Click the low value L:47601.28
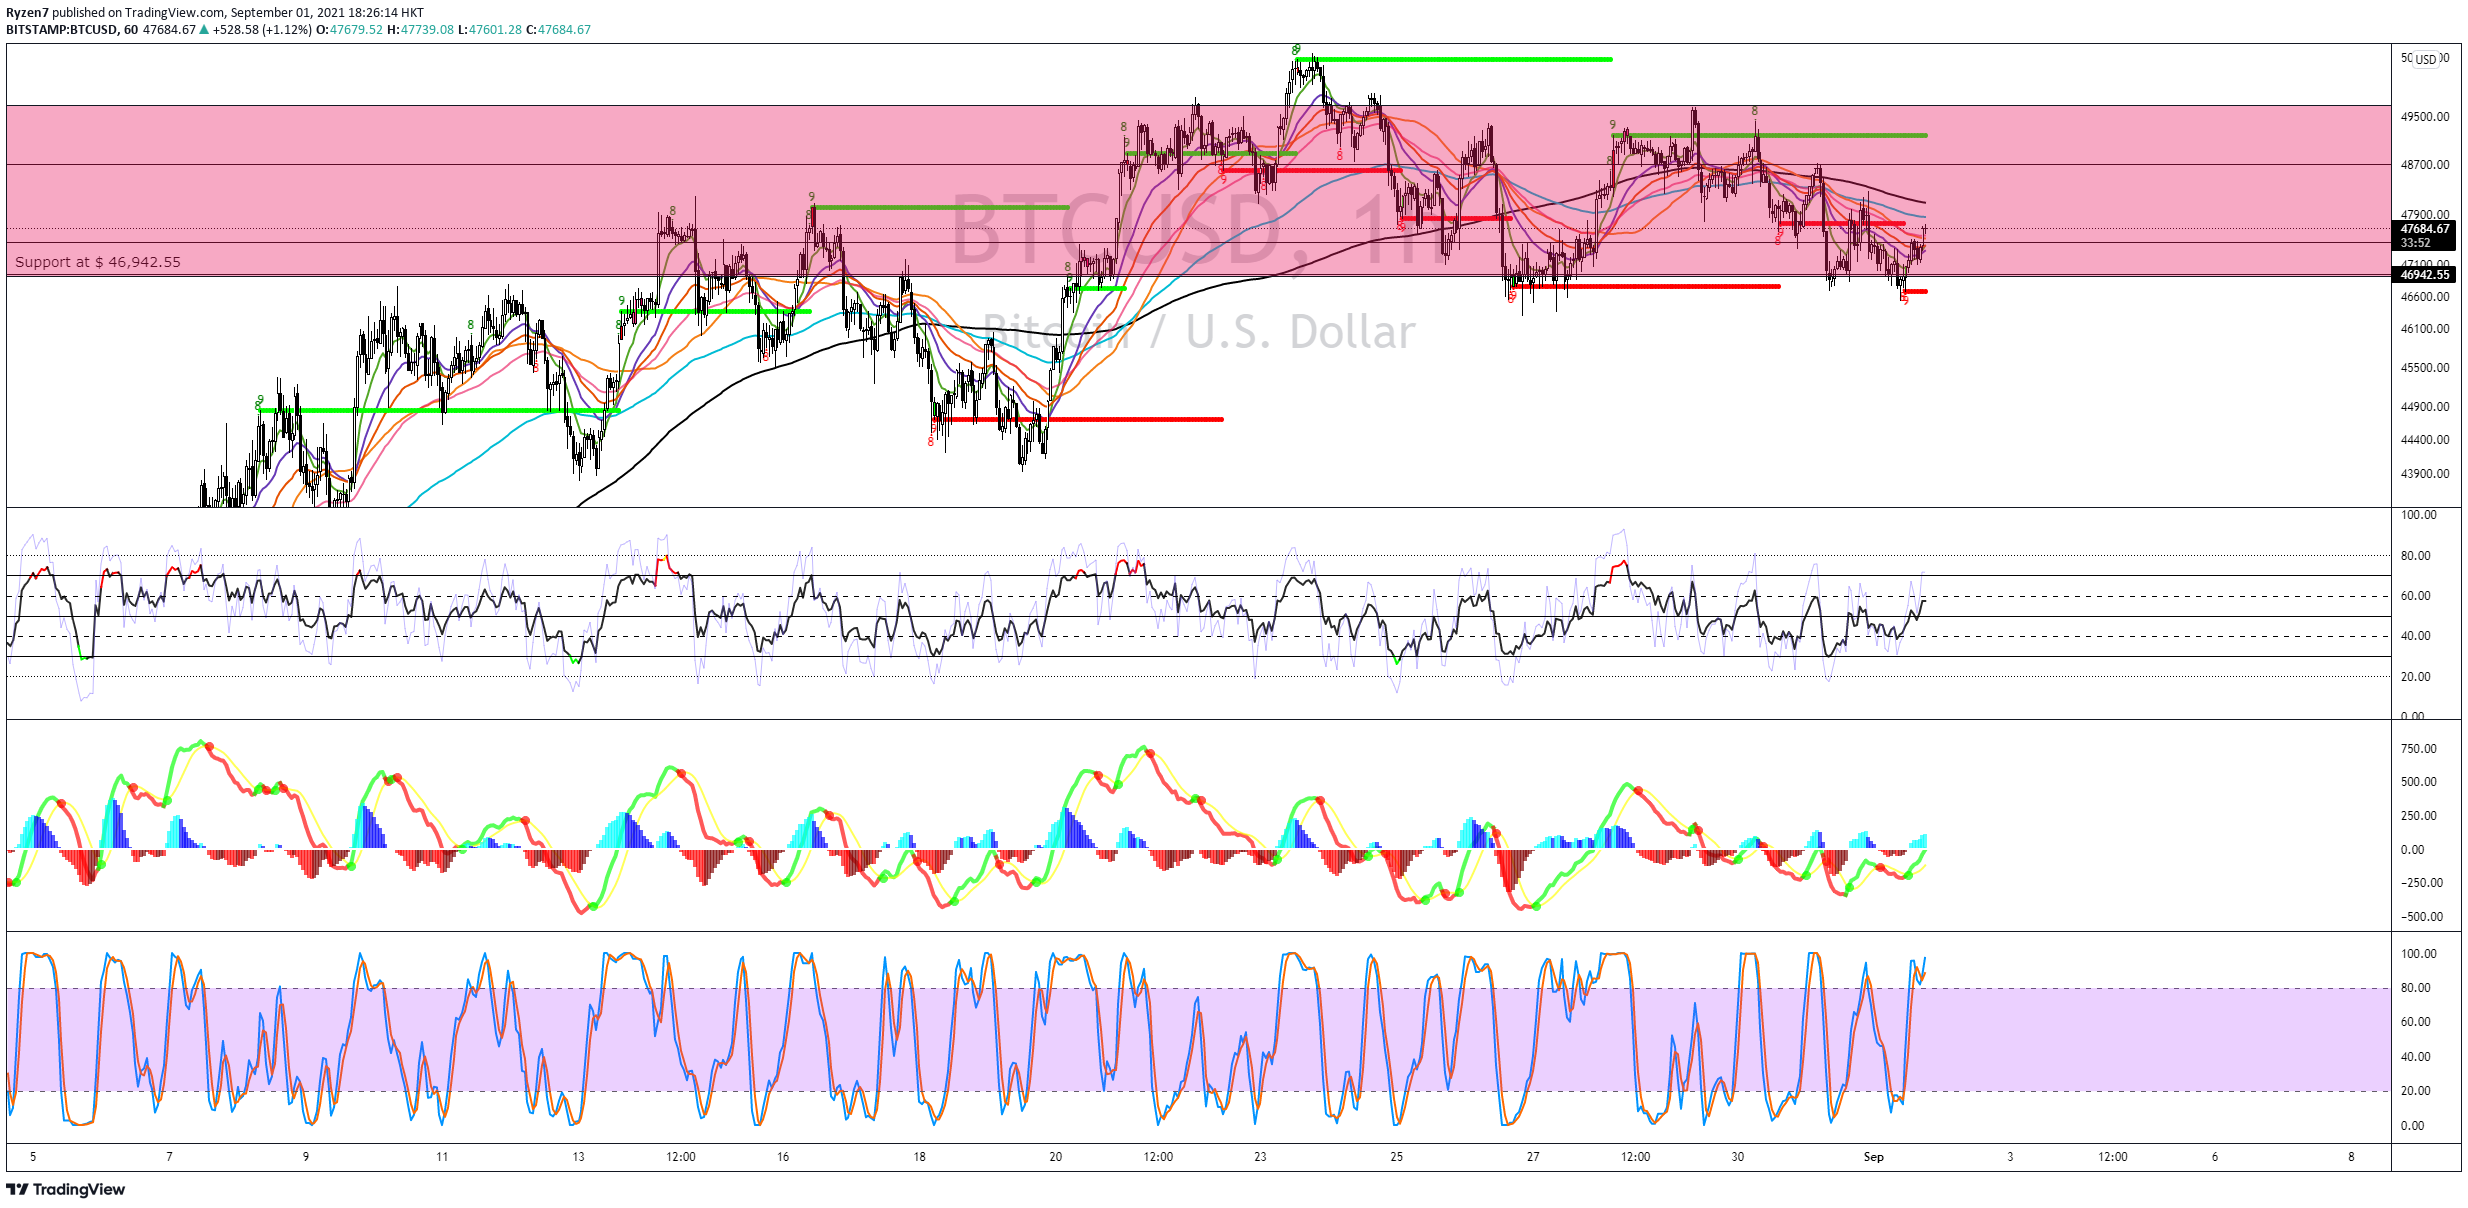 click(x=490, y=30)
